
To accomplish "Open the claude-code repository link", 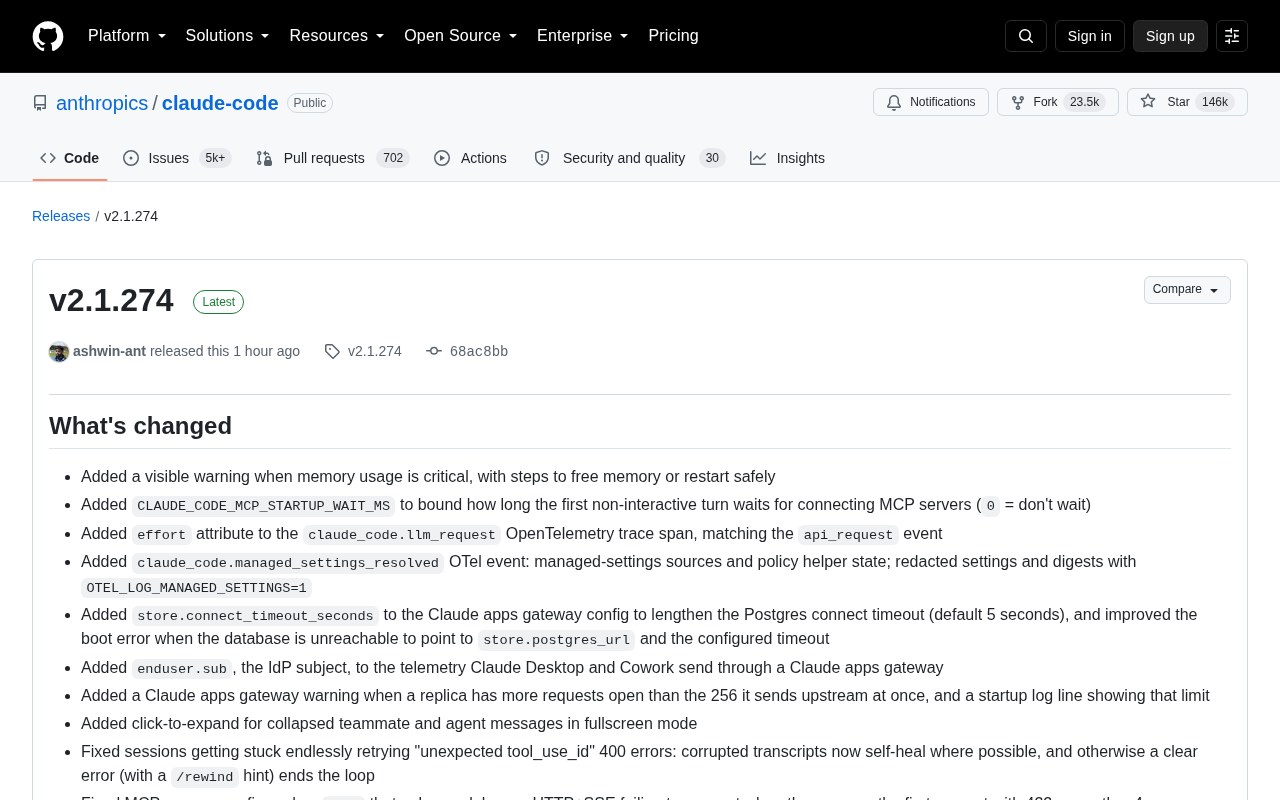I will coord(220,103).
